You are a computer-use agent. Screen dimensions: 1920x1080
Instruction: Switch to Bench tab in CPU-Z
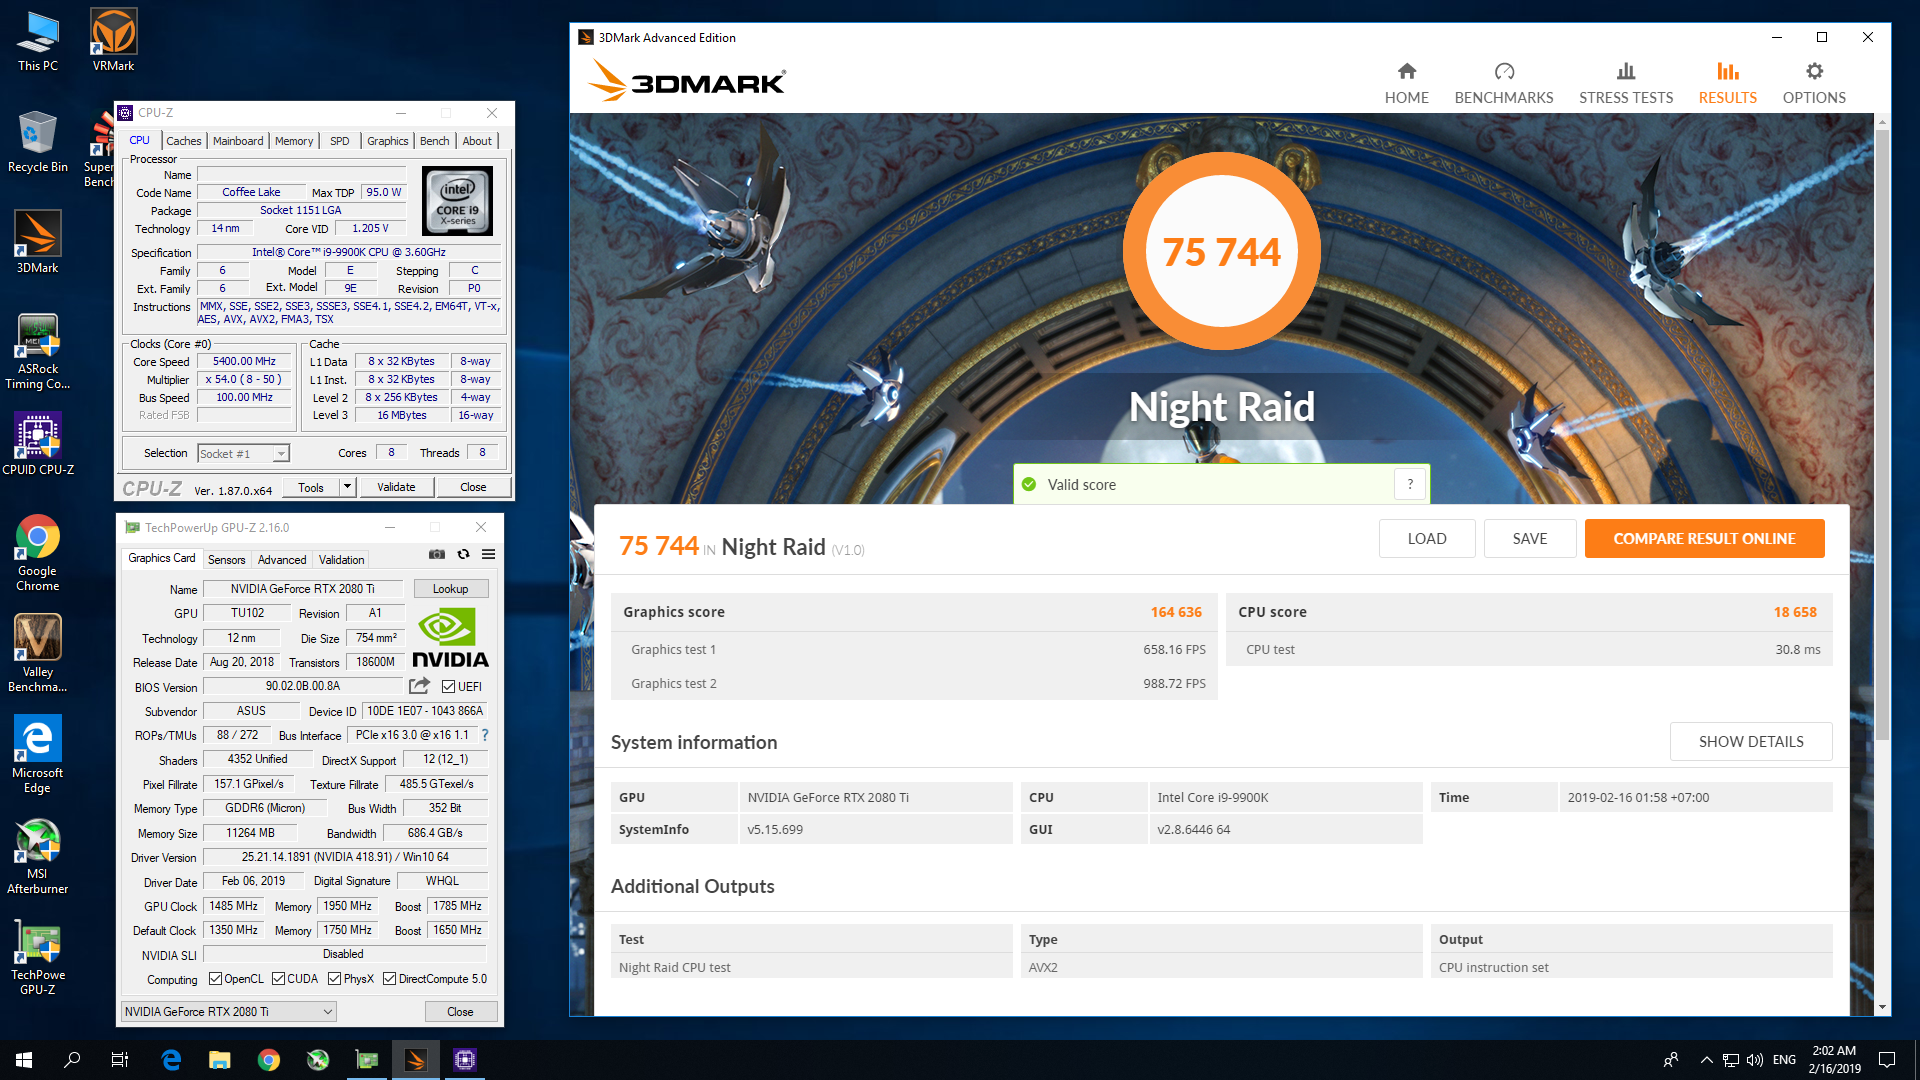434,141
